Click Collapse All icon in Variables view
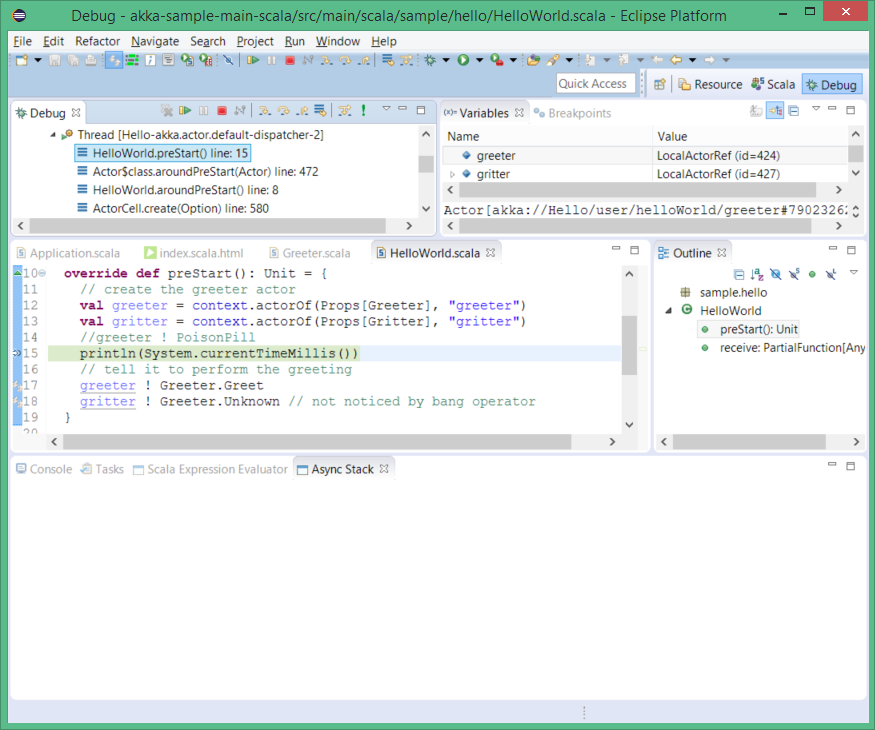The width and height of the screenshot is (875, 730). (793, 111)
